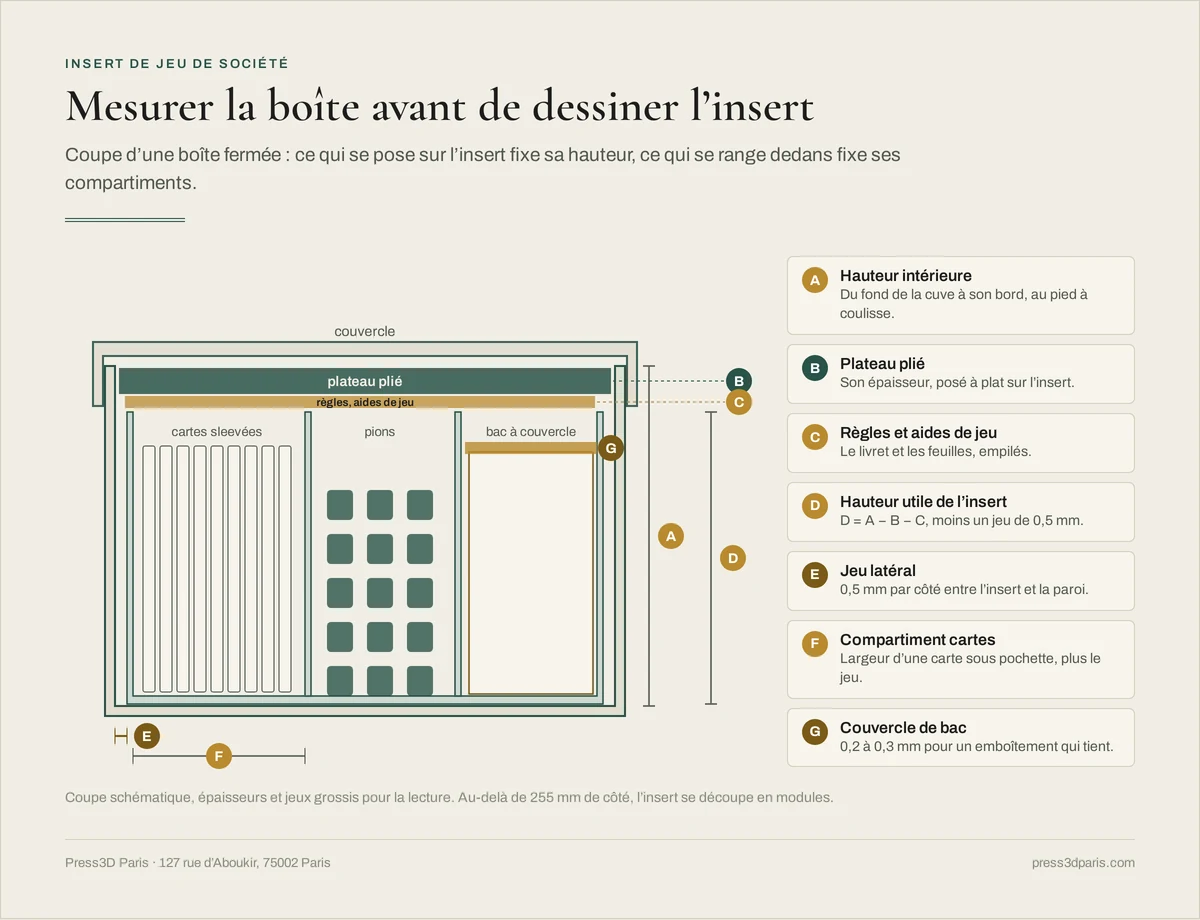Screen dimensions: 1200x920
Task: Click 'Son épaisseur, posé à plat' description
Action: 957,383
